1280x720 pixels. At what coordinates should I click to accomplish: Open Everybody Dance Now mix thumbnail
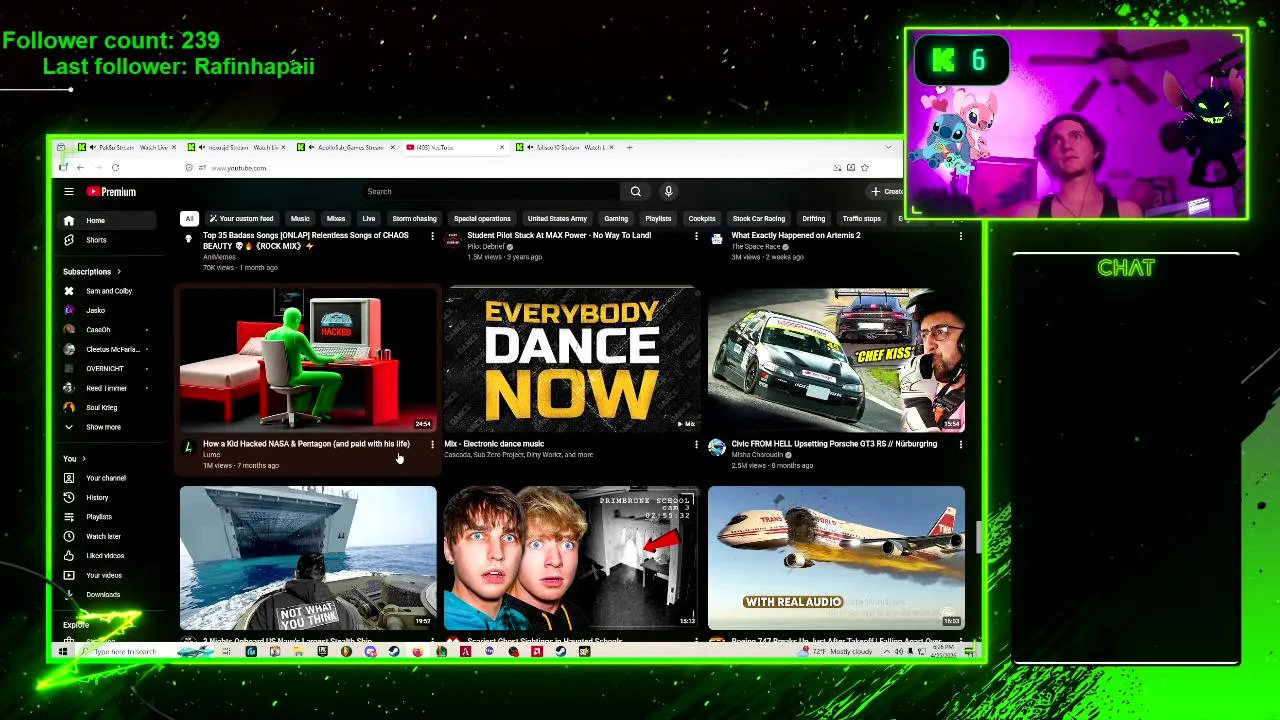point(572,360)
